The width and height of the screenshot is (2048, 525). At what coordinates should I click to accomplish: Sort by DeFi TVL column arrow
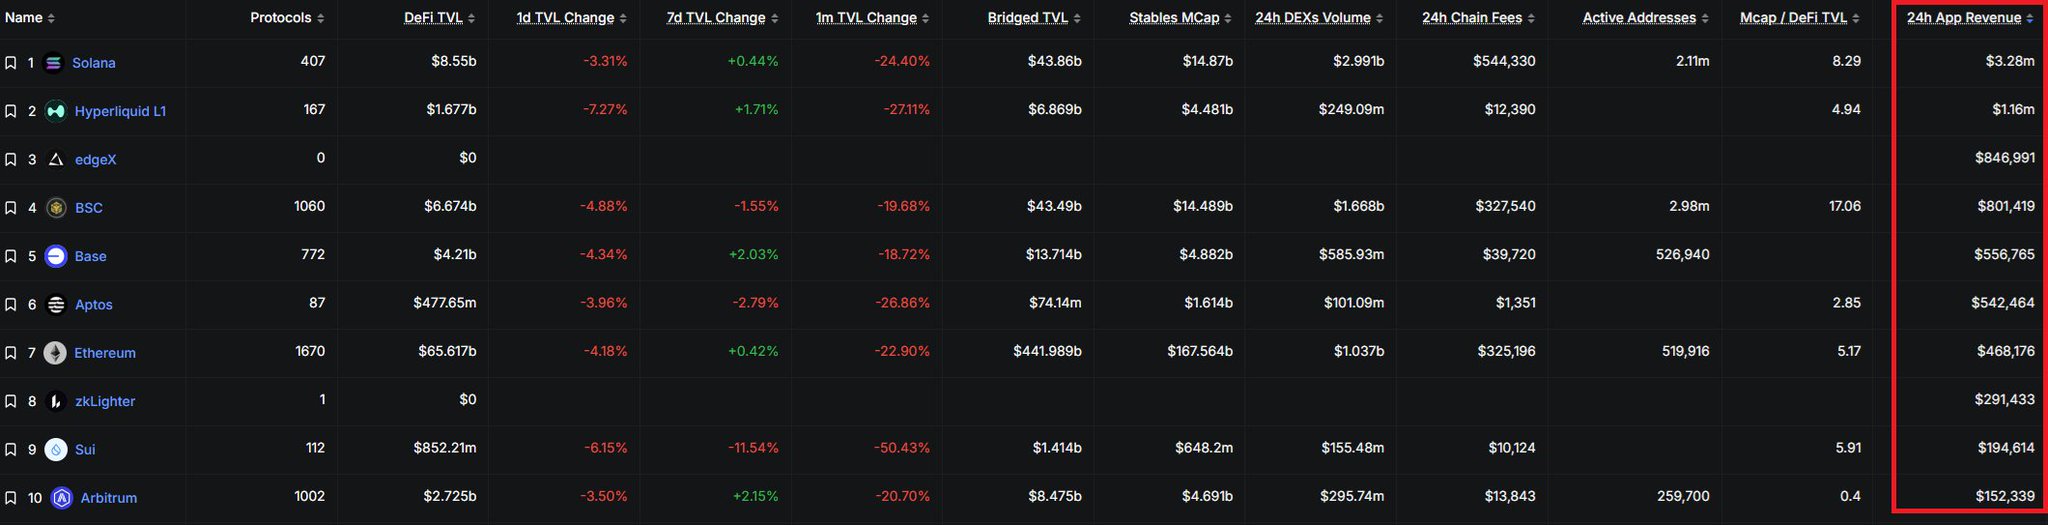click(x=472, y=19)
